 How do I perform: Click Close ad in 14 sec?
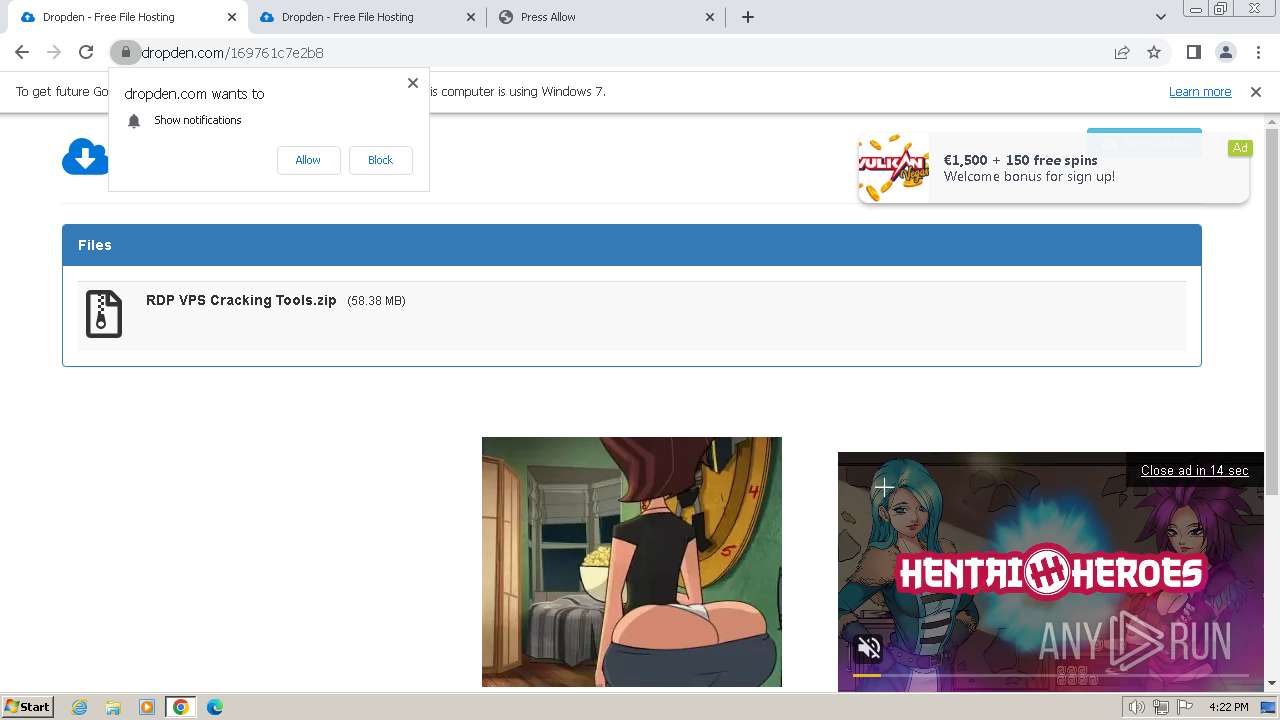1194,470
